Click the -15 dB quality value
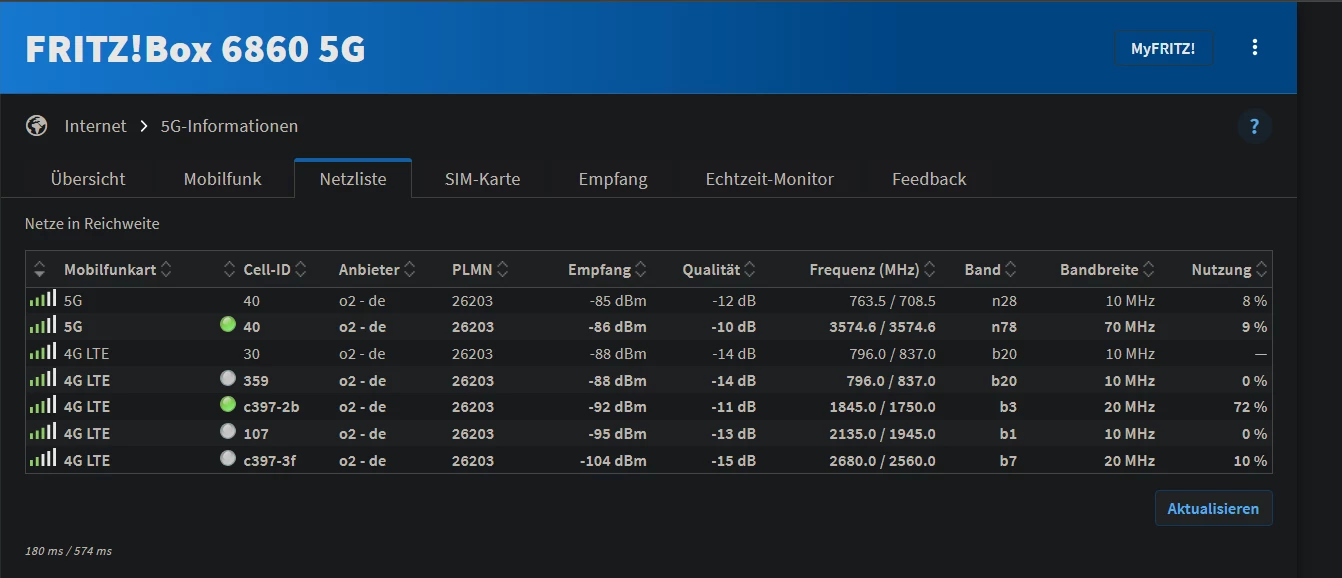 (x=733, y=460)
